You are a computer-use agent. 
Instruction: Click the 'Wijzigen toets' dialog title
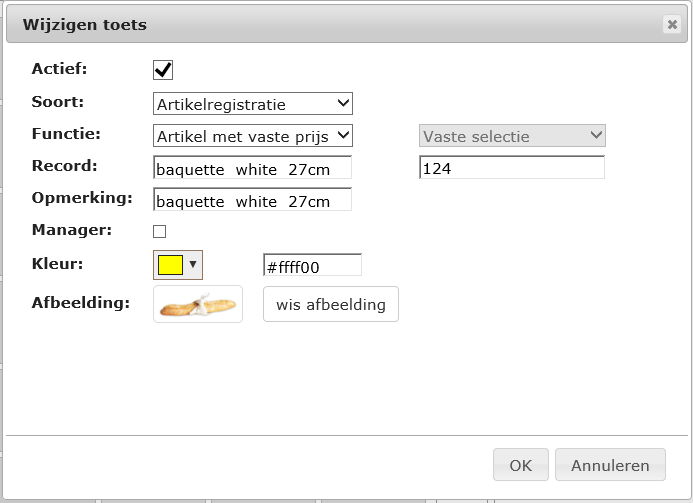[85, 25]
